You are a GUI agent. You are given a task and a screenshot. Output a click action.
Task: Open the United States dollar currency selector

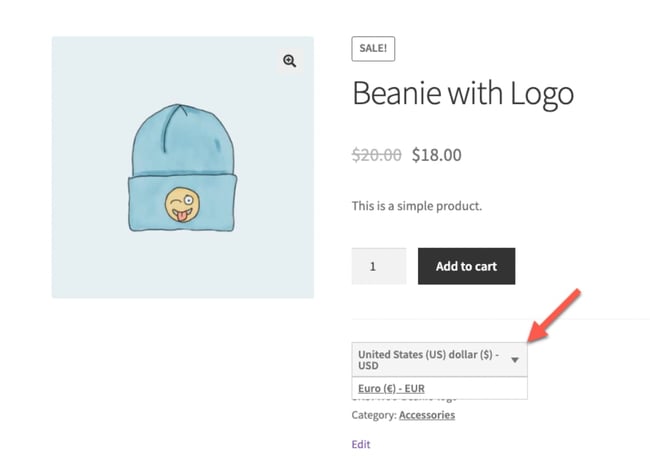pos(430,360)
